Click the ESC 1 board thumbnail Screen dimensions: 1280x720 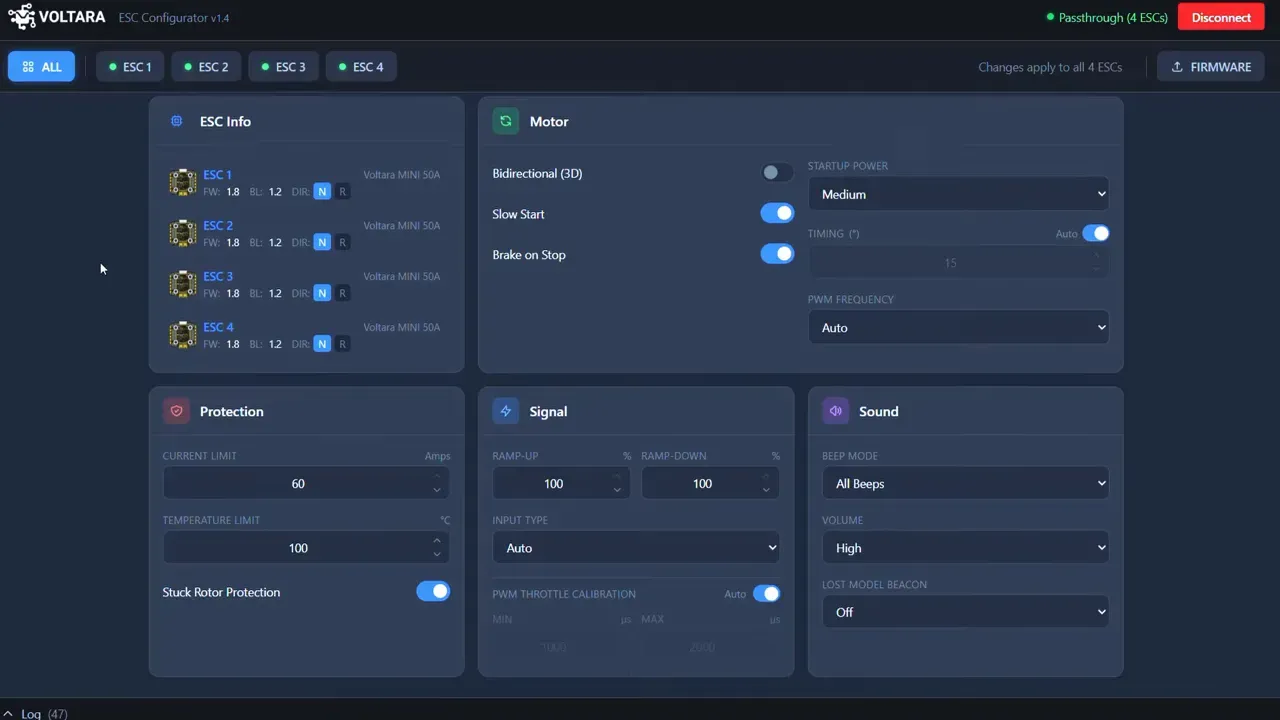point(183,182)
